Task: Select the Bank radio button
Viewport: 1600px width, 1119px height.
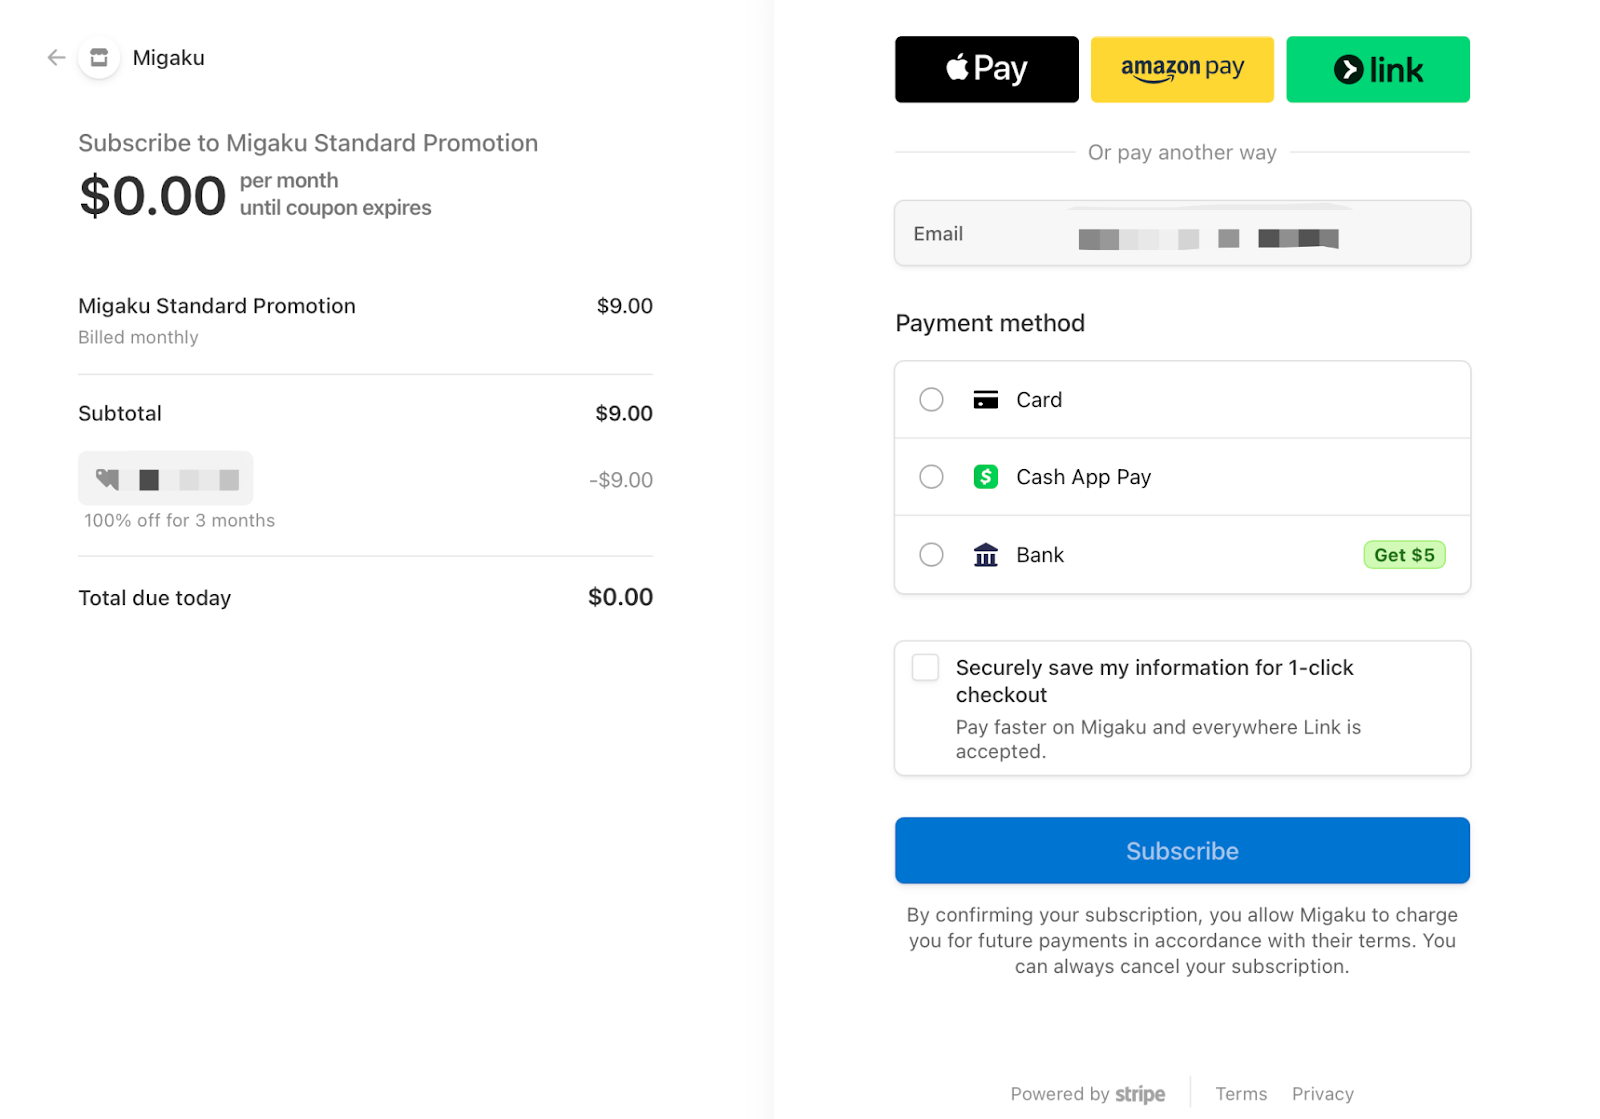Action: tap(931, 555)
